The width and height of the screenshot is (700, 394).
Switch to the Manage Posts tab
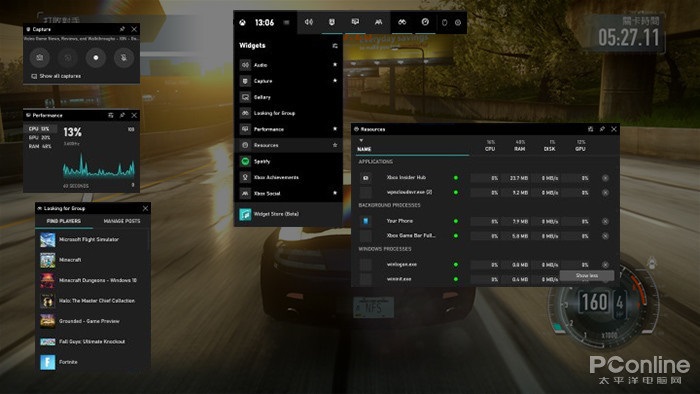pyautogui.click(x=121, y=221)
